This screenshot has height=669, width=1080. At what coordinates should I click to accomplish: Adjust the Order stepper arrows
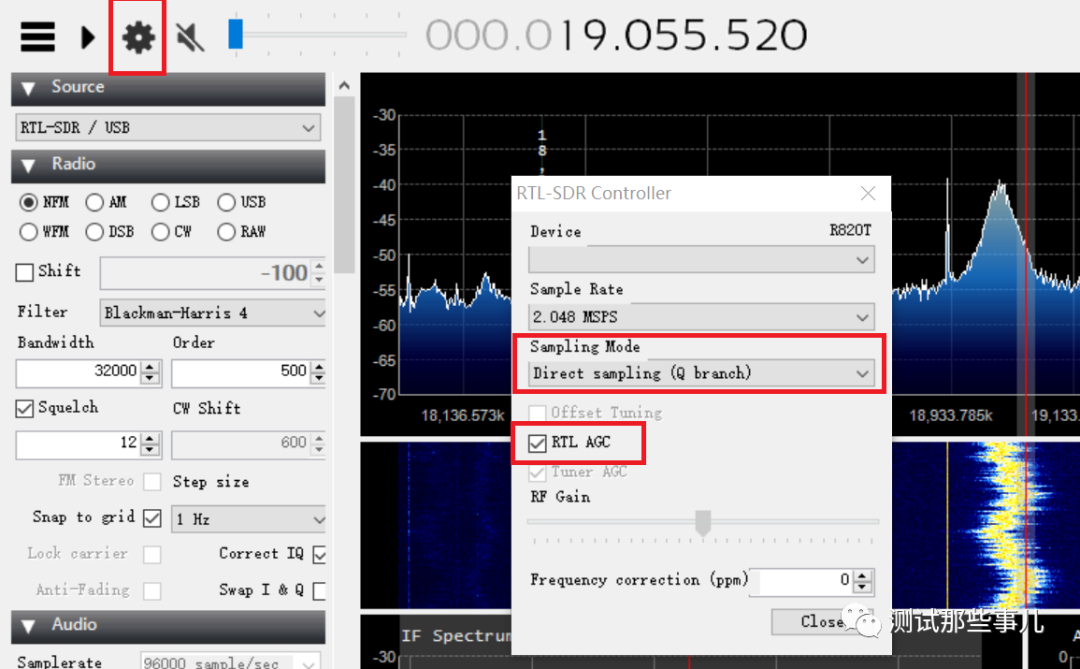click(318, 372)
